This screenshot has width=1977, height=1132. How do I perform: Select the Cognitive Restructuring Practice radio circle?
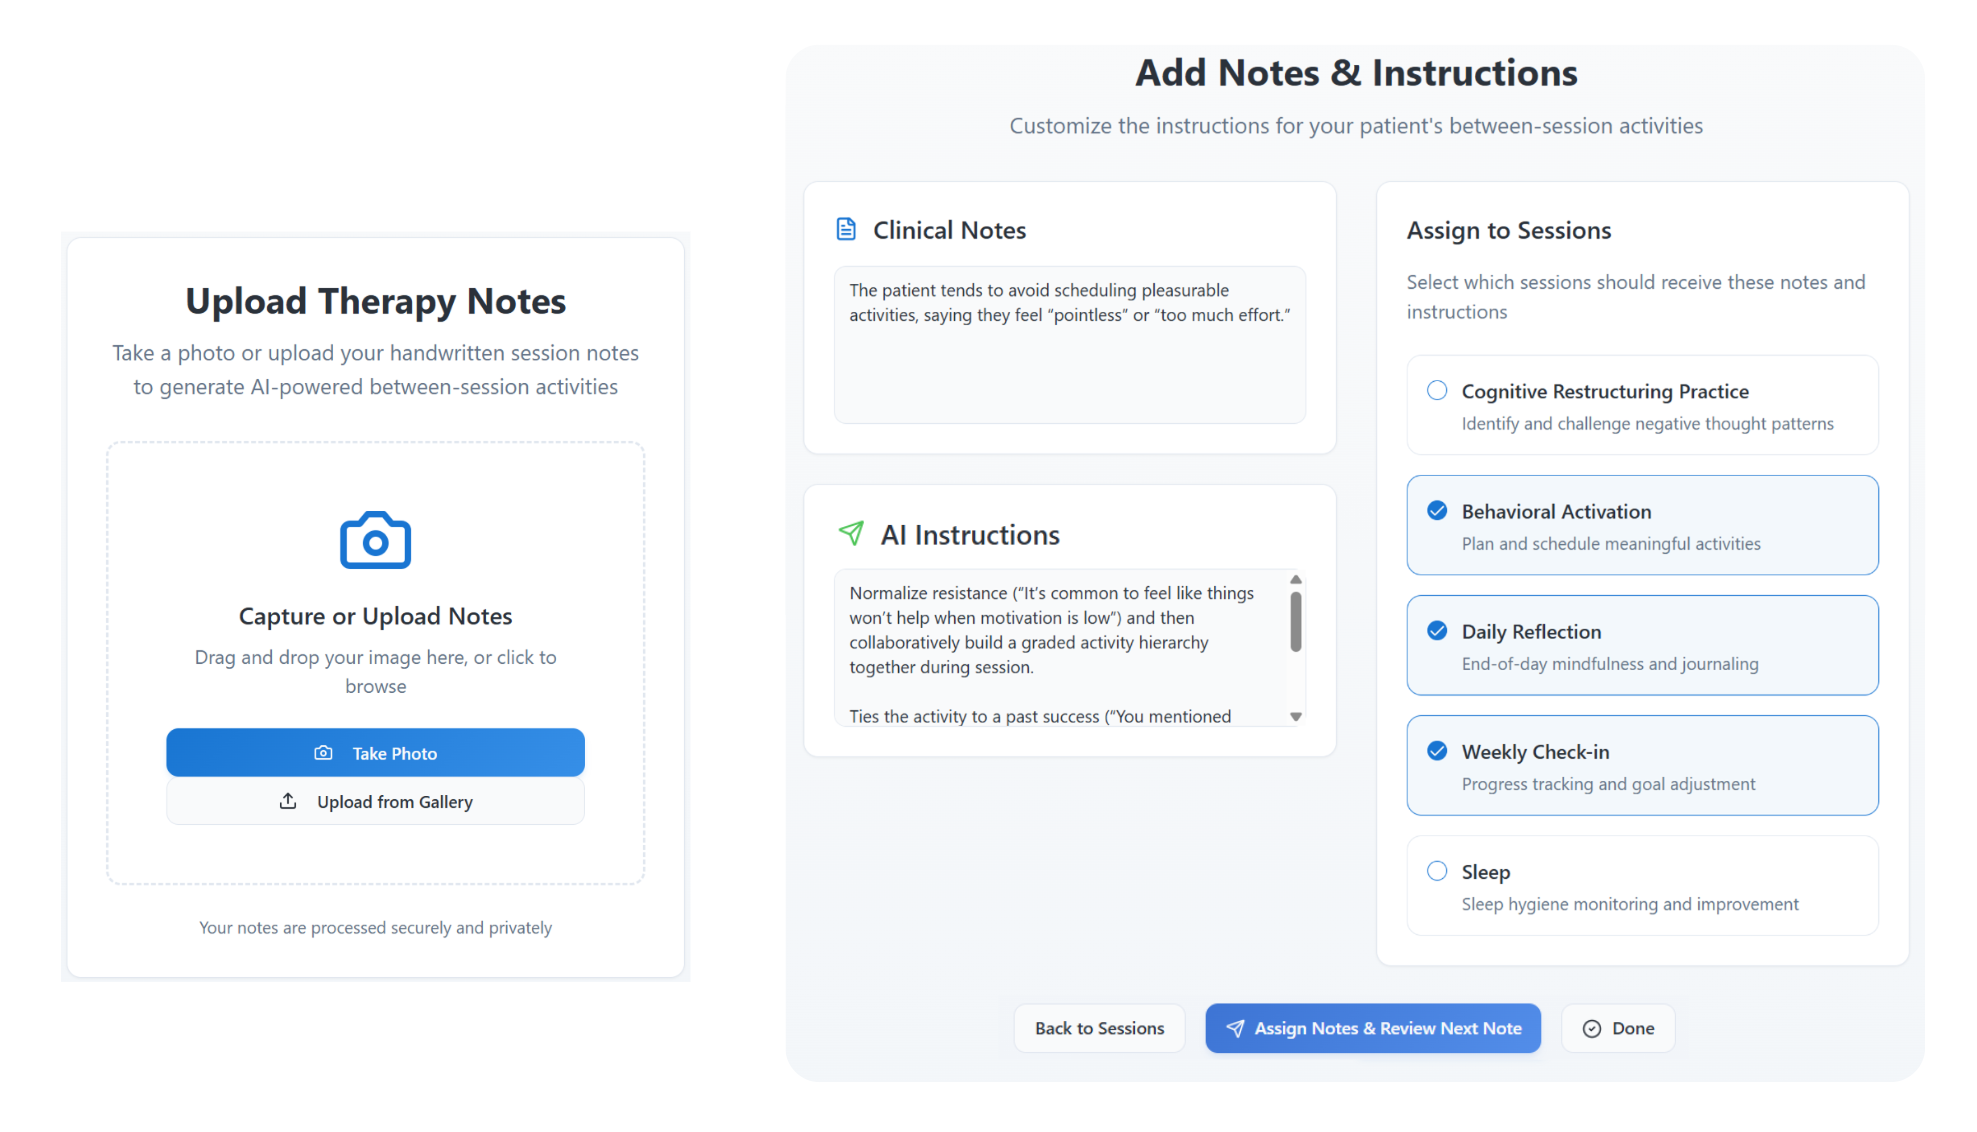1437,390
